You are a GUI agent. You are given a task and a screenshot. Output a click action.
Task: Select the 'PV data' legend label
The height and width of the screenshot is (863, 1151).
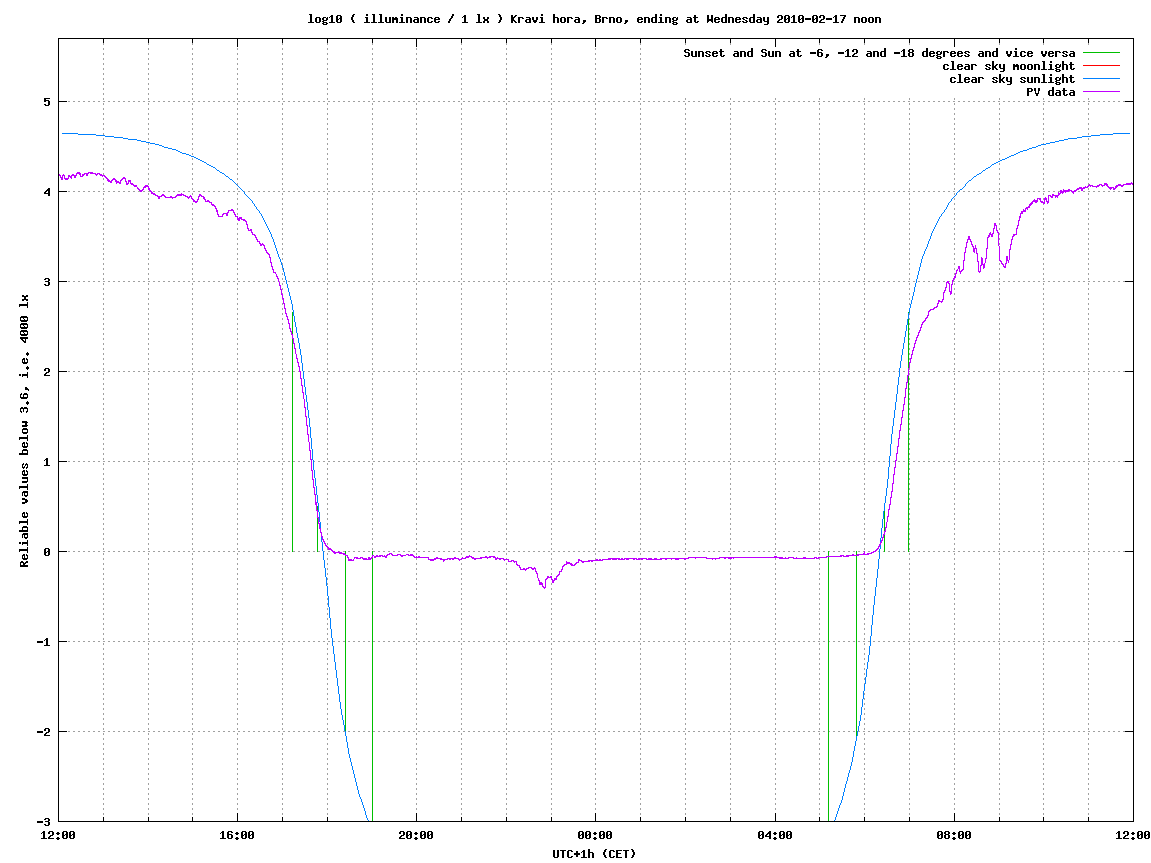1050,92
